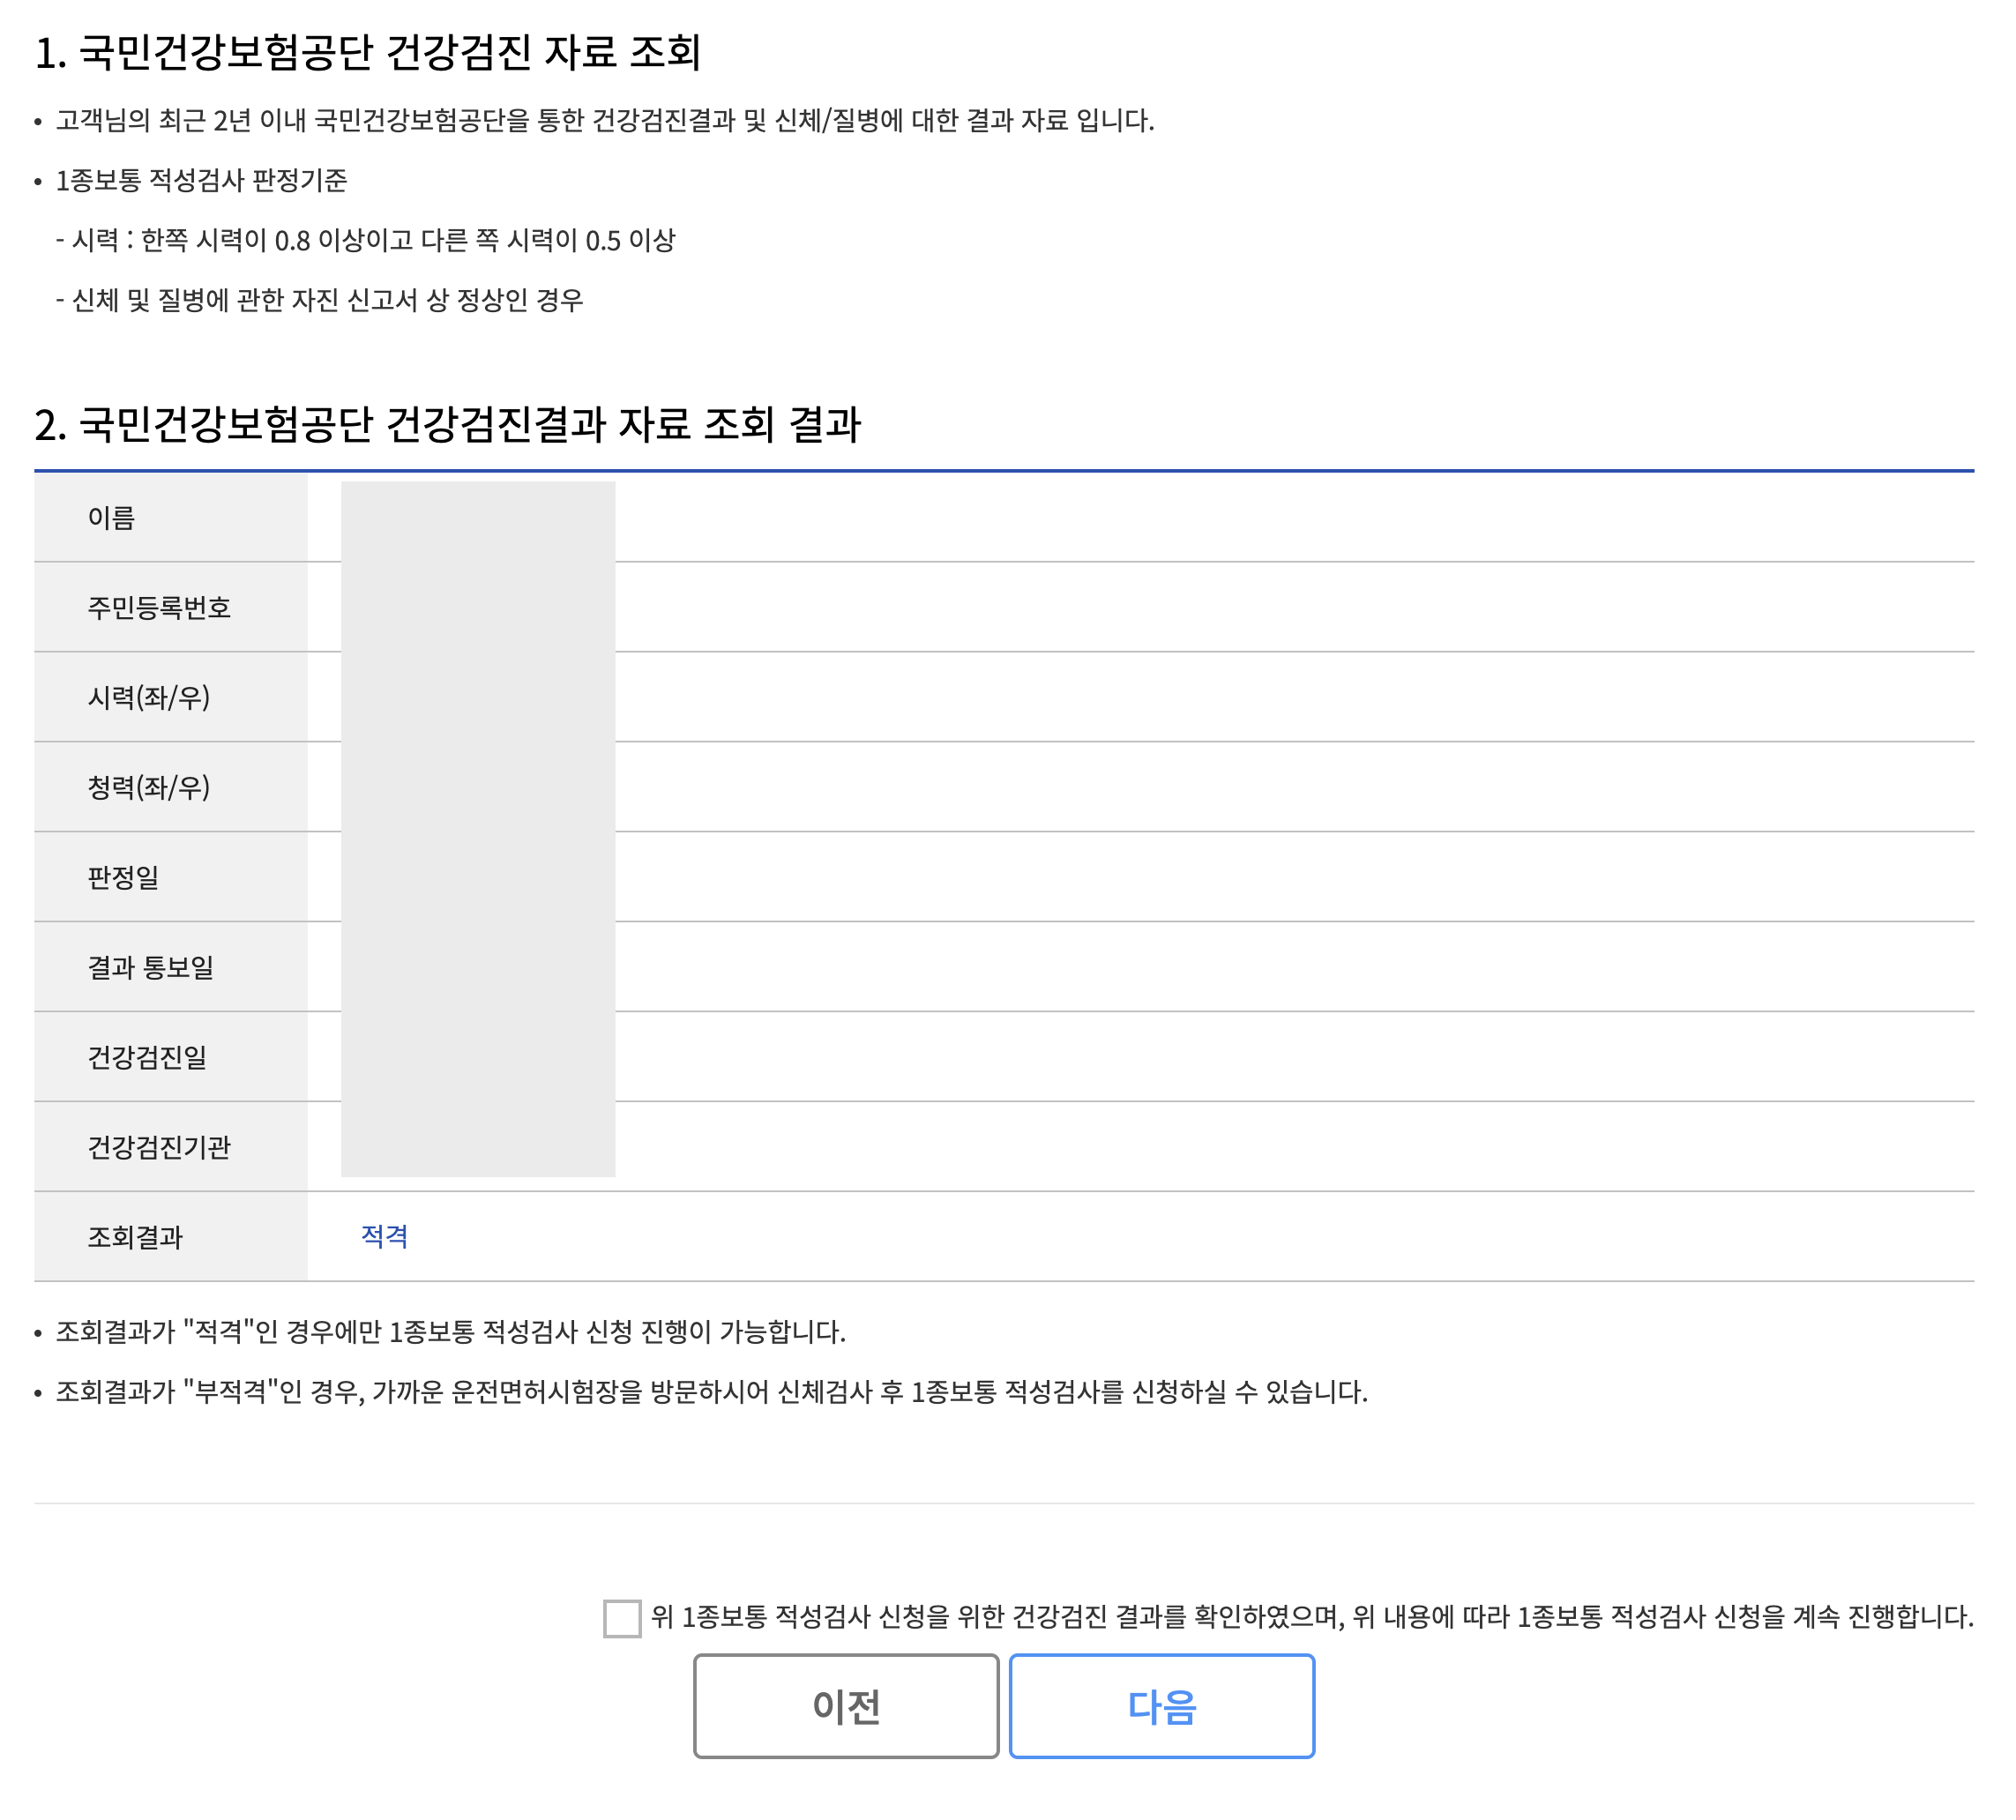This screenshot has height=1820, width=2016.
Task: Click the 건강검진기관 row label
Action: [x=159, y=1147]
